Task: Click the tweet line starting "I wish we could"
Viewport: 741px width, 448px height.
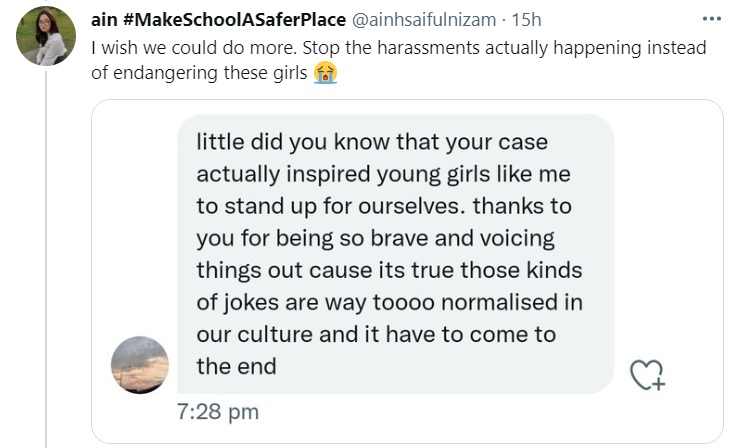Action: (398, 48)
